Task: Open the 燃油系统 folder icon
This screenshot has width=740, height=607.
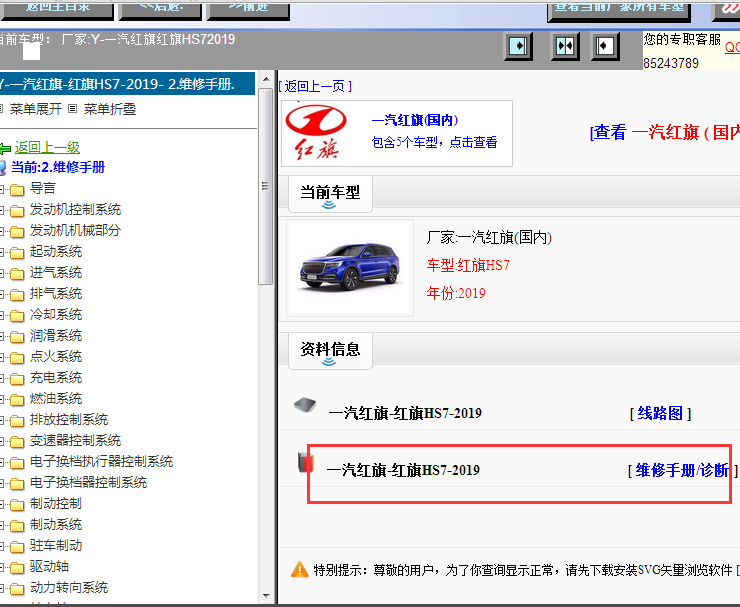Action: (17, 400)
